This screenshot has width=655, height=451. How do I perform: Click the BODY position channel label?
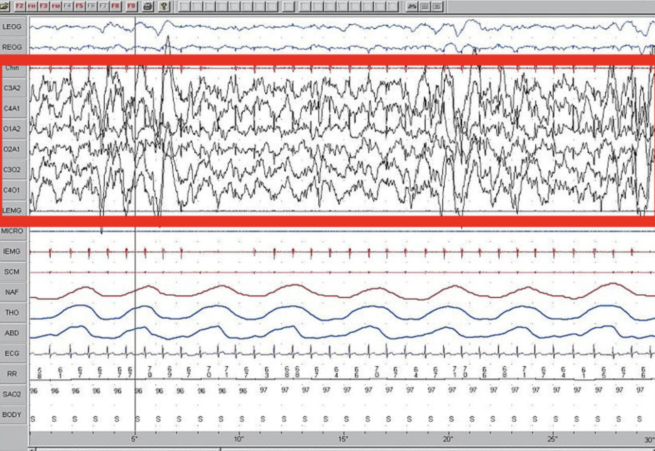click(13, 414)
